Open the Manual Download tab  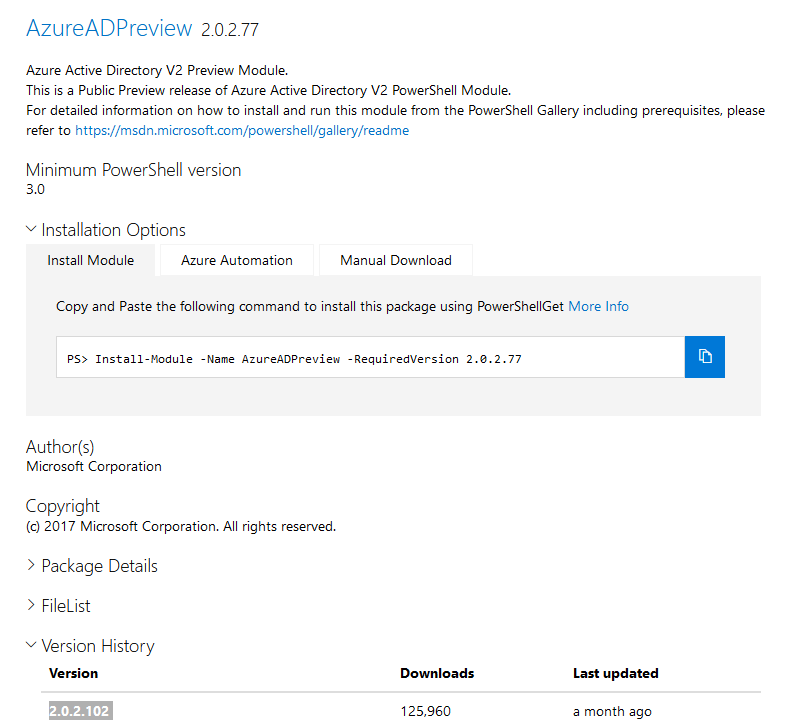click(x=395, y=260)
